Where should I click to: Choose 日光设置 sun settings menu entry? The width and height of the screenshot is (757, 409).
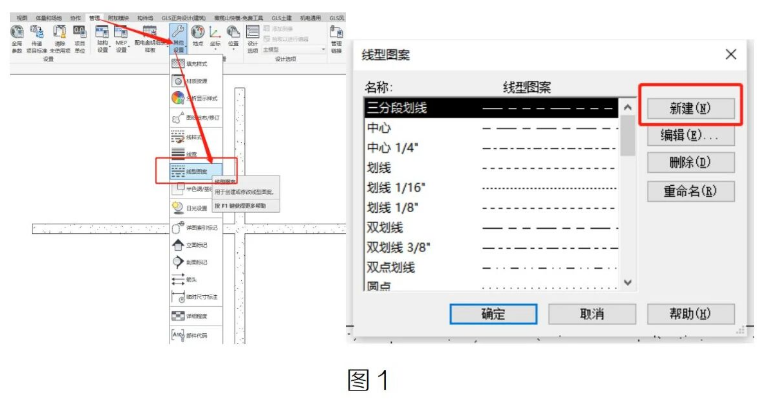(196, 208)
